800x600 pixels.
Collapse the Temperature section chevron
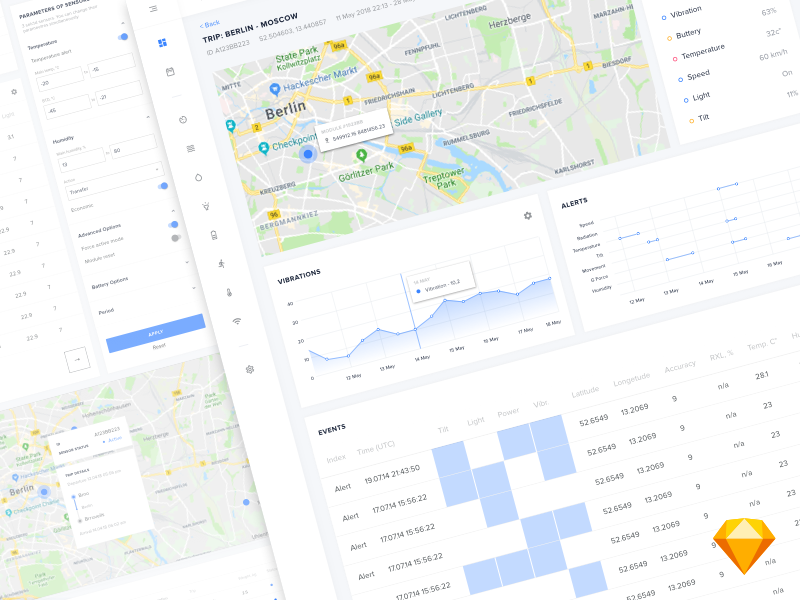pyautogui.click(x=122, y=23)
